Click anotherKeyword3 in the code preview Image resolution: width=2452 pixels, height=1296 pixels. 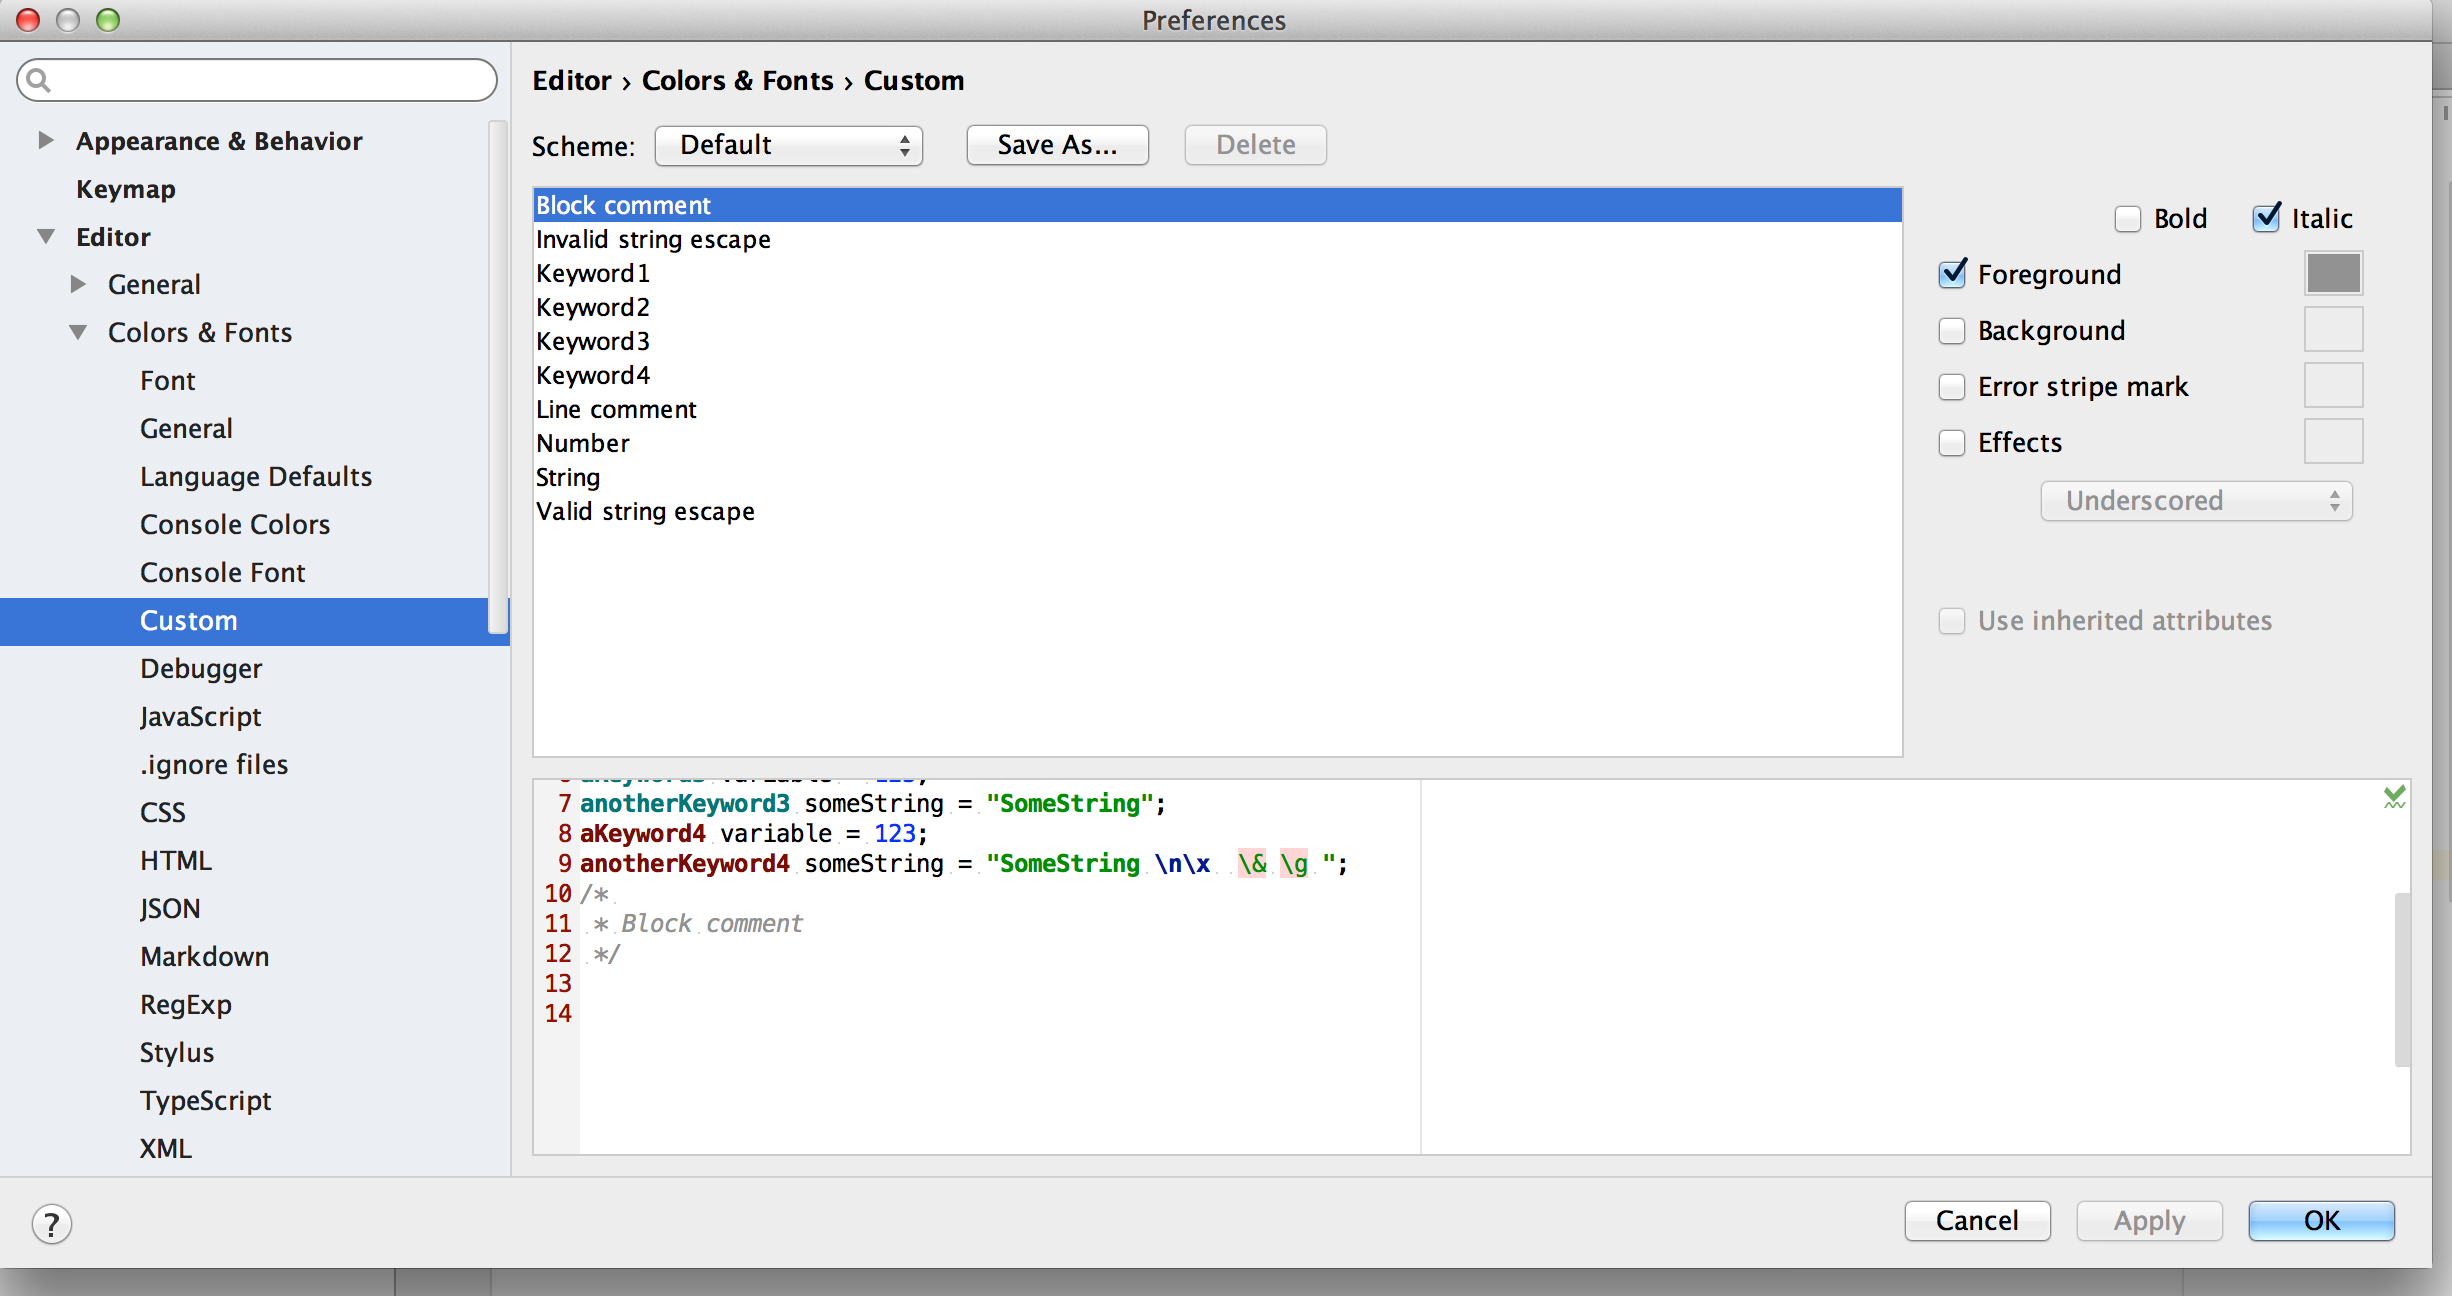tap(685, 804)
